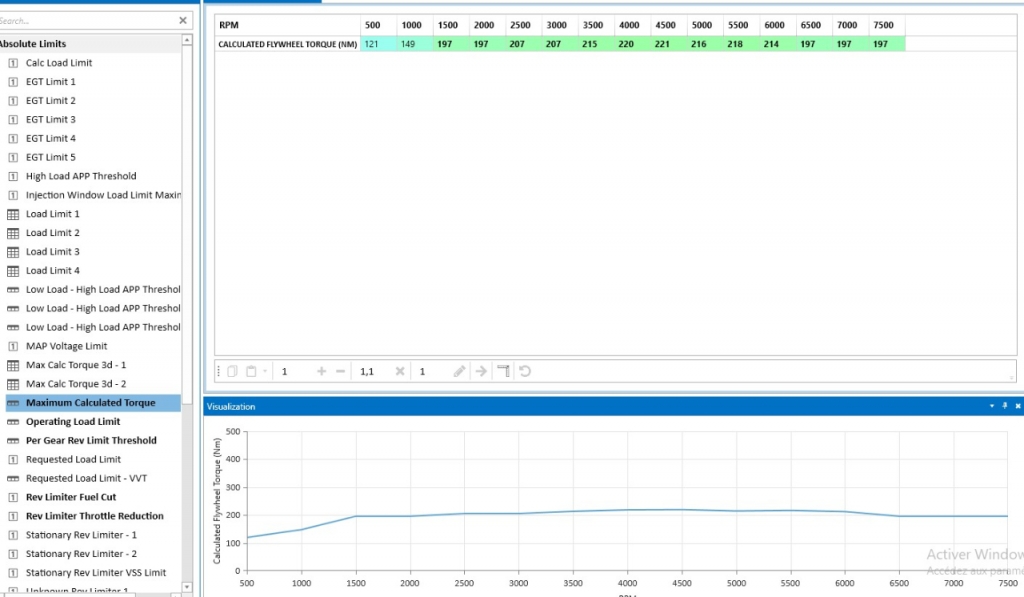This screenshot has width=1024, height=597.
Task: Click the Absolute Limits category header
Action: tap(90, 44)
